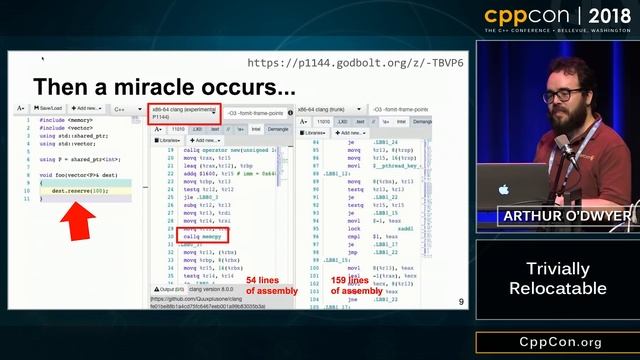Toggle the 11010 binary filter in trunk pane

click(323, 122)
